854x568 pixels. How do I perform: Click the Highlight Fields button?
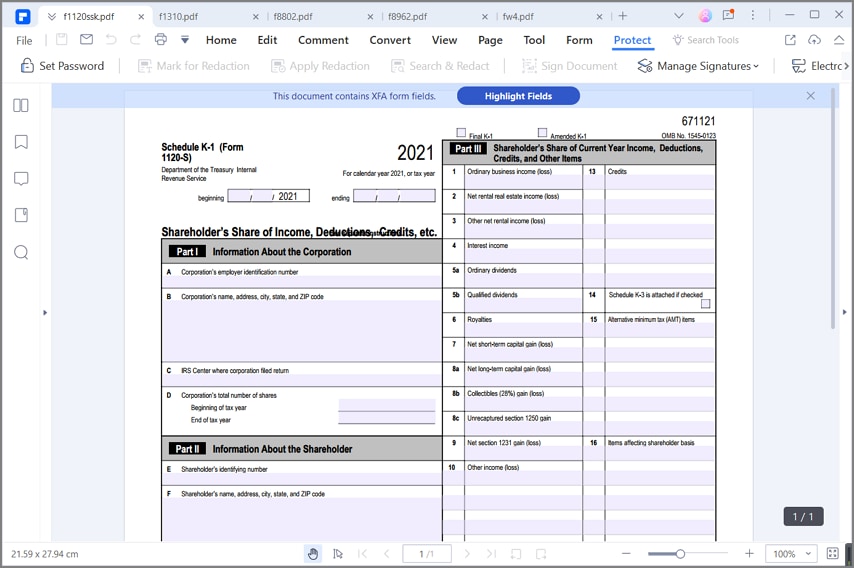(518, 96)
